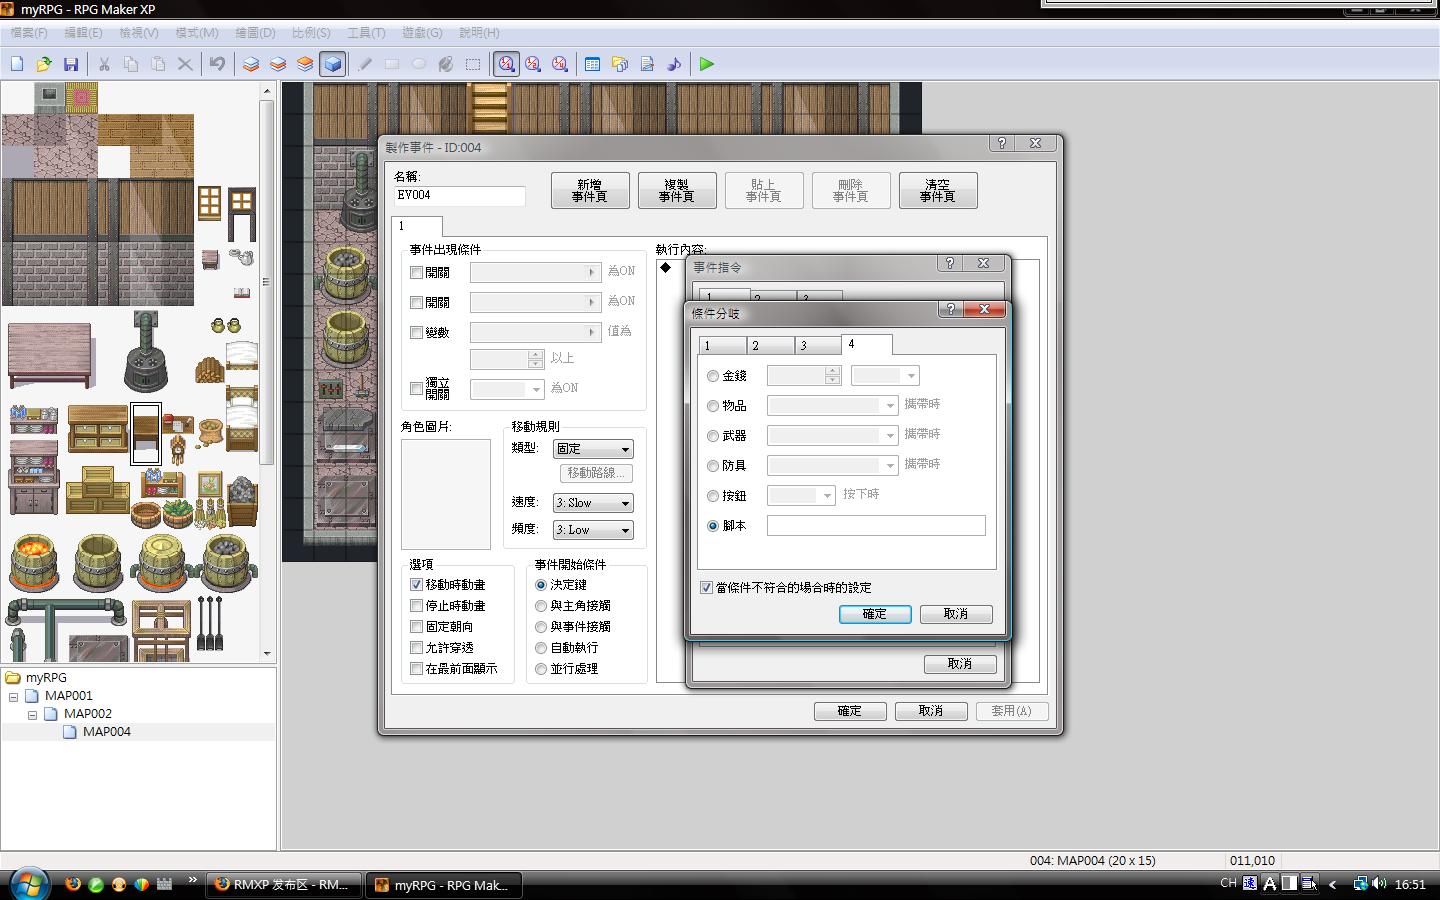The width and height of the screenshot is (1440, 900).
Task: Switch to tab 2 in 條件分歧 dialog
Action: [x=770, y=346]
